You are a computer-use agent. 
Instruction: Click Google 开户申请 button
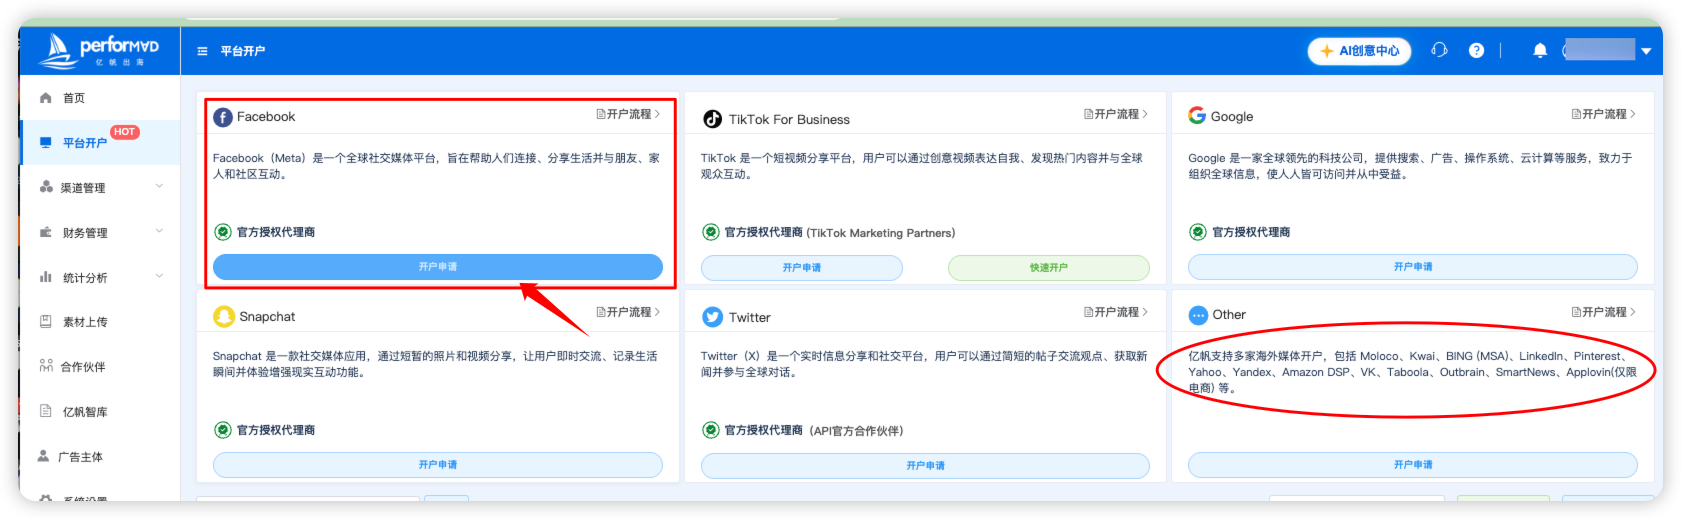click(x=1413, y=267)
